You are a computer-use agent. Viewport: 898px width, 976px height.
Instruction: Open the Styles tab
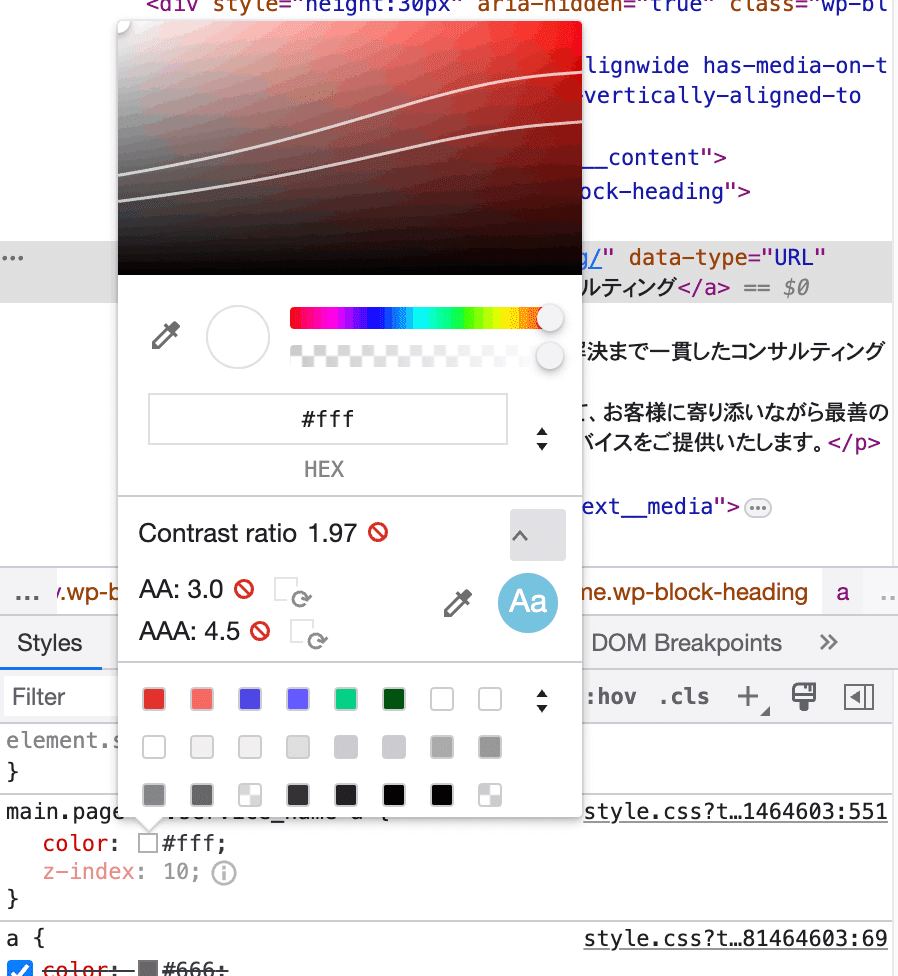coord(50,642)
